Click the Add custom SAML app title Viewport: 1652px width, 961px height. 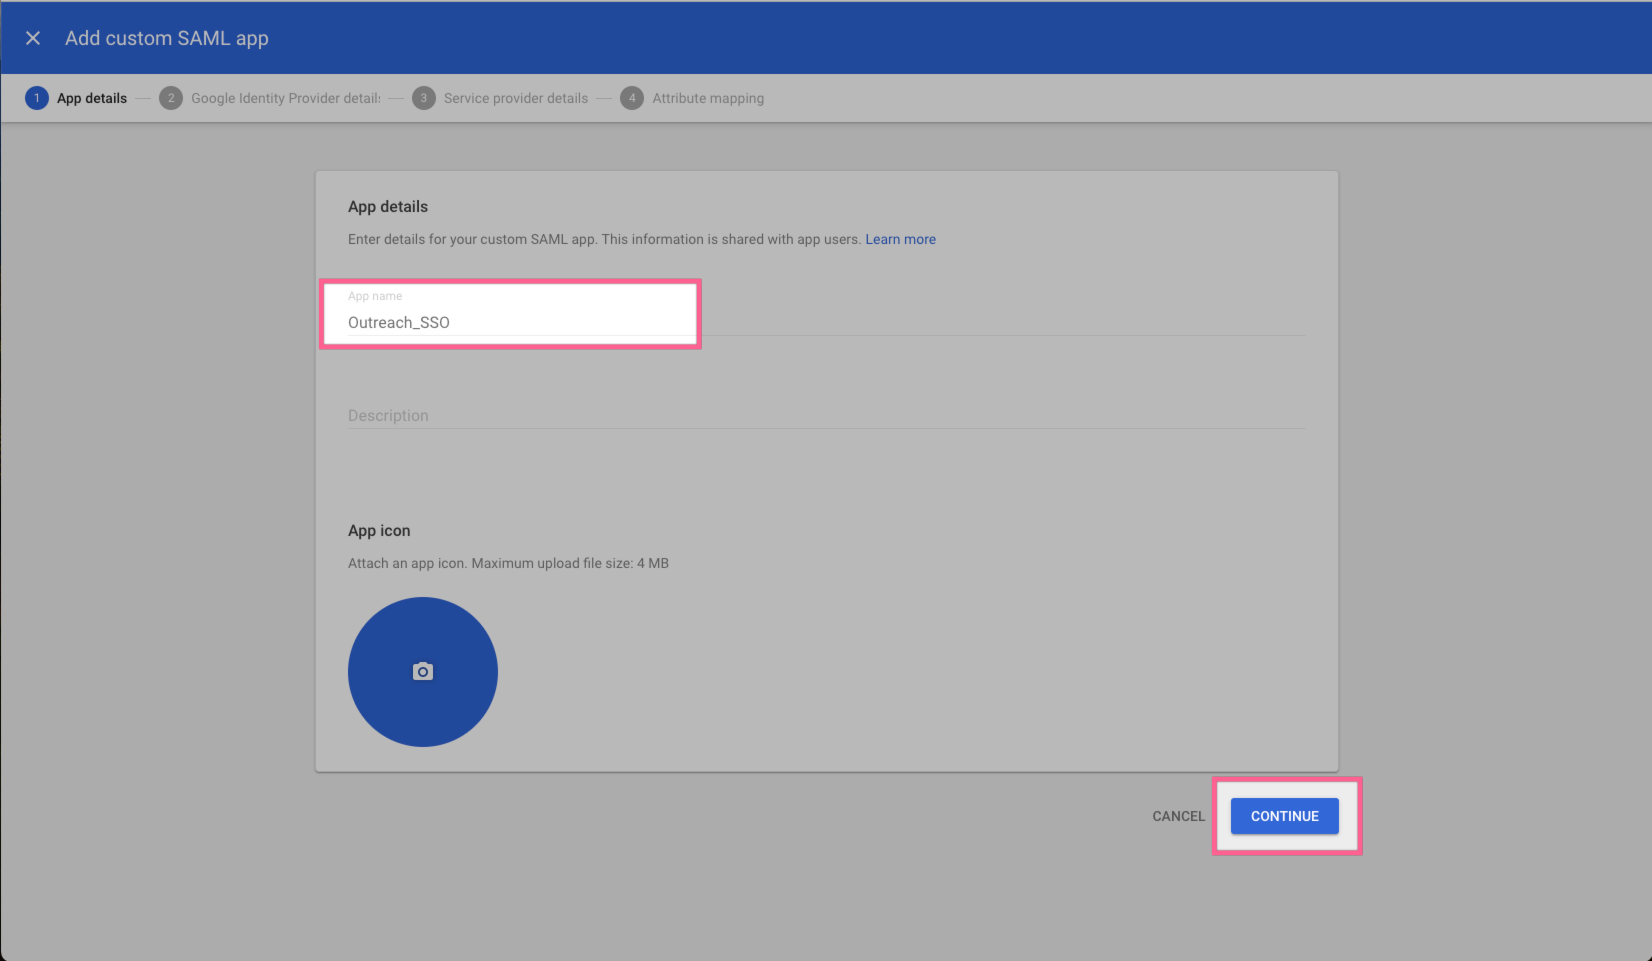click(x=166, y=38)
